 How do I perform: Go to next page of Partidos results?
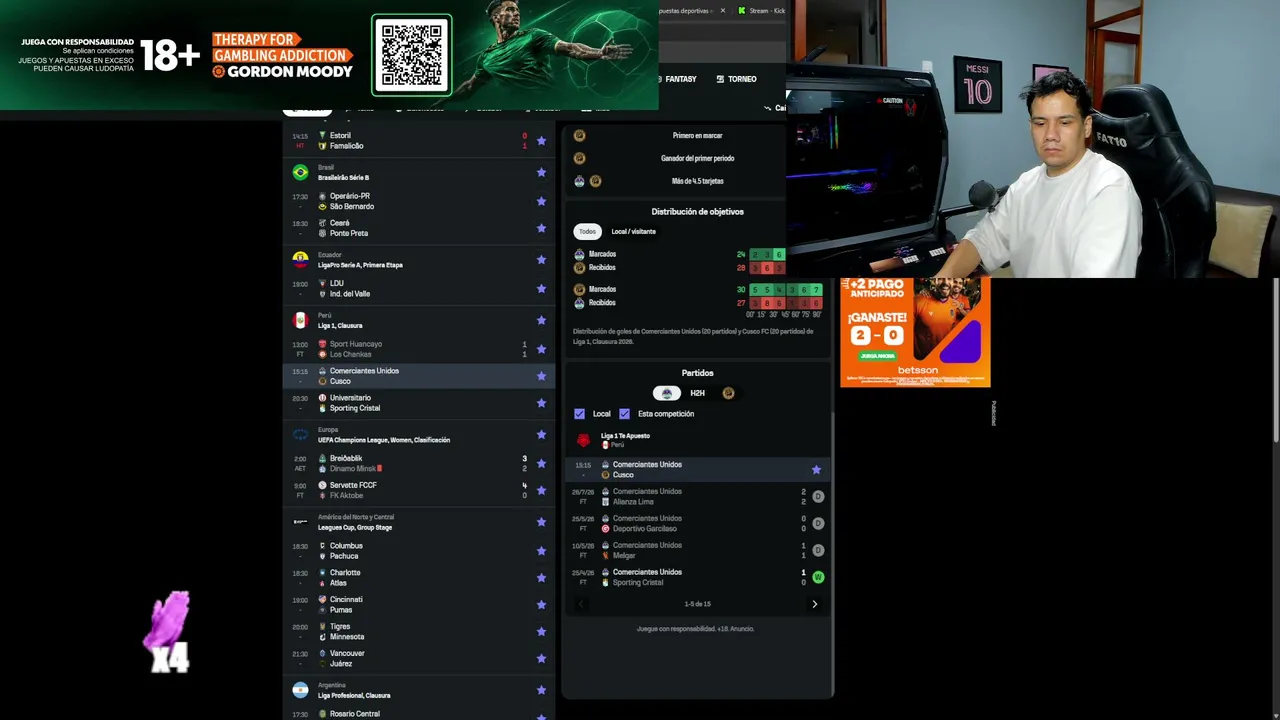[x=814, y=604]
